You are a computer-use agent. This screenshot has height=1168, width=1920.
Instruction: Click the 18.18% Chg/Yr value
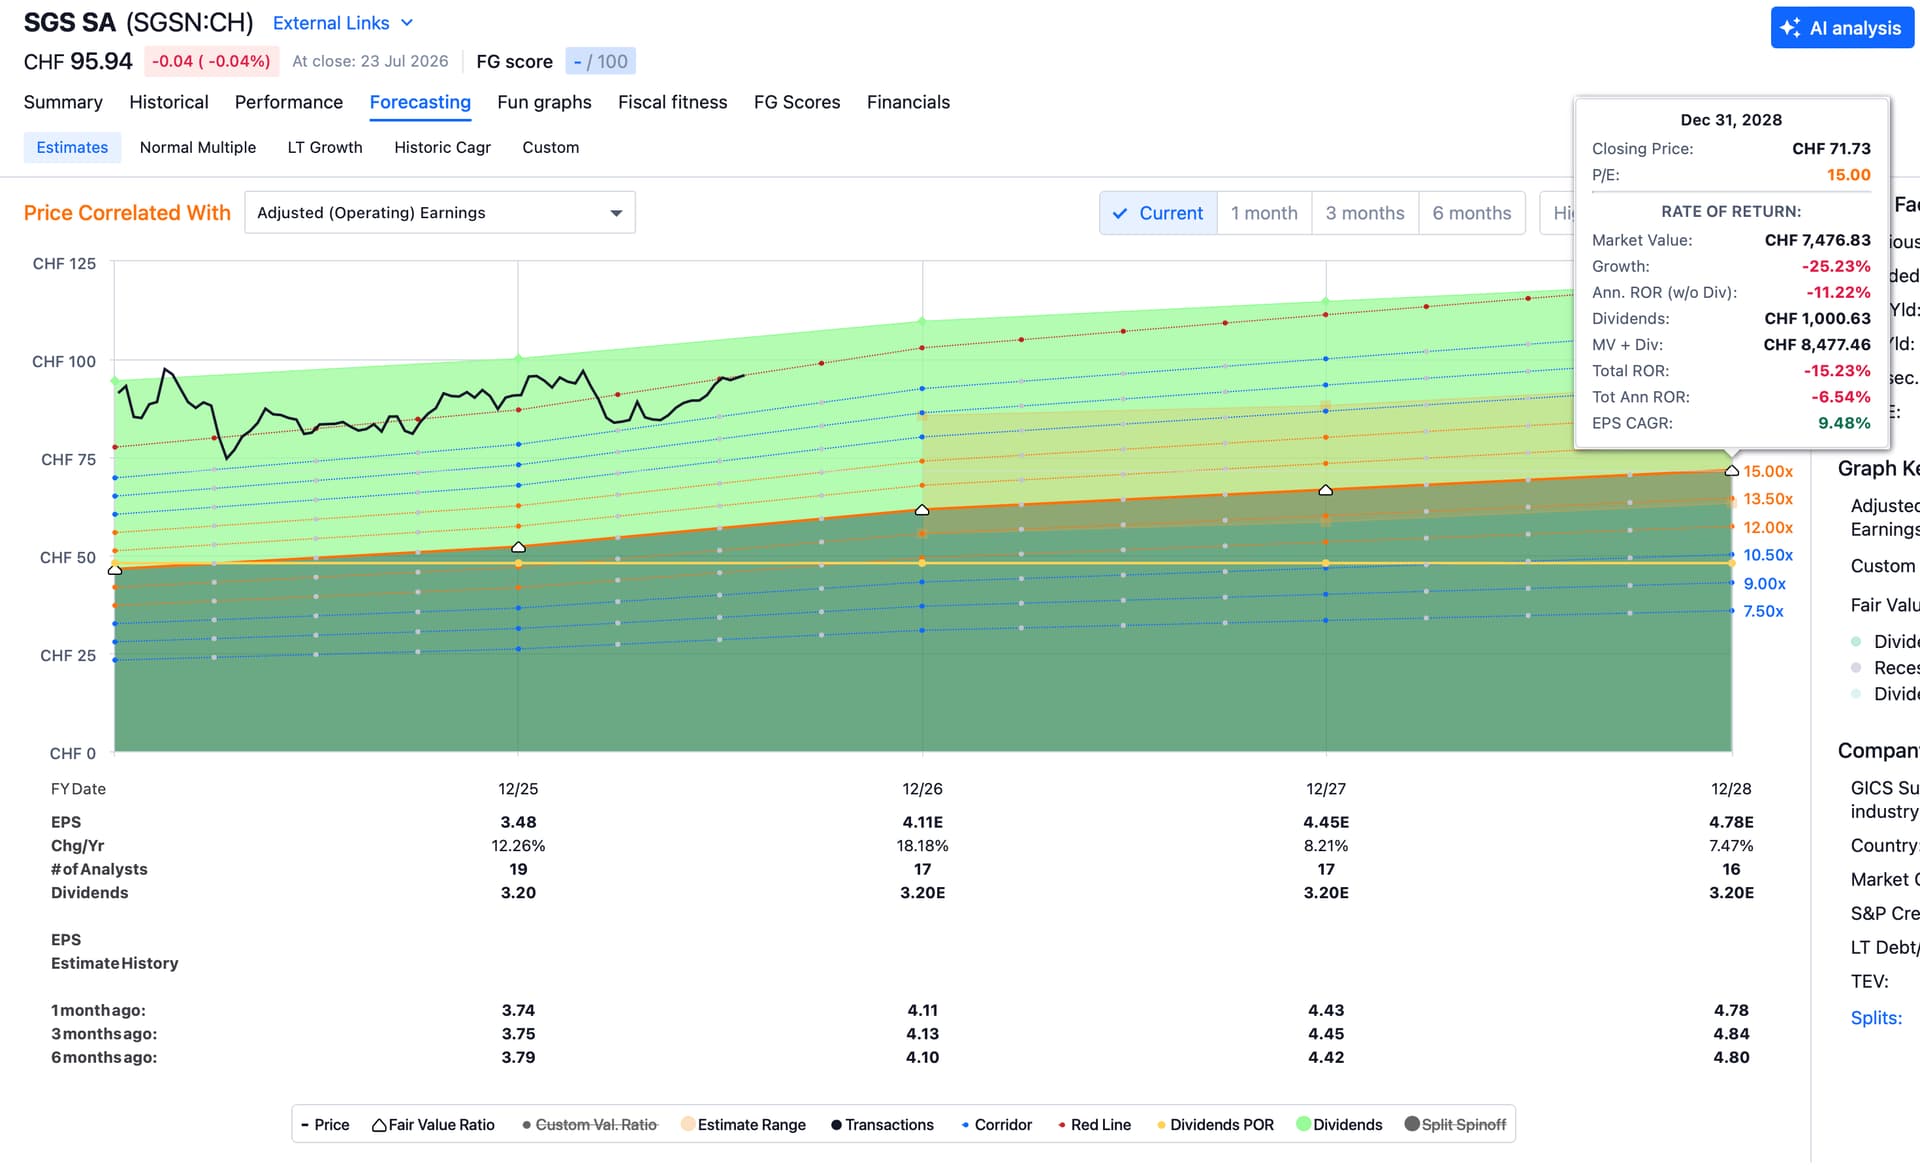(x=922, y=846)
